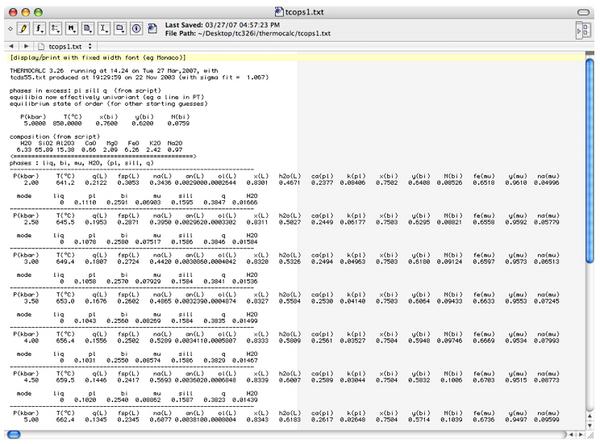This screenshot has height=444, width=600.
Task: Click the 'equilibria now effectively univariant' line
Action: coord(107,97)
